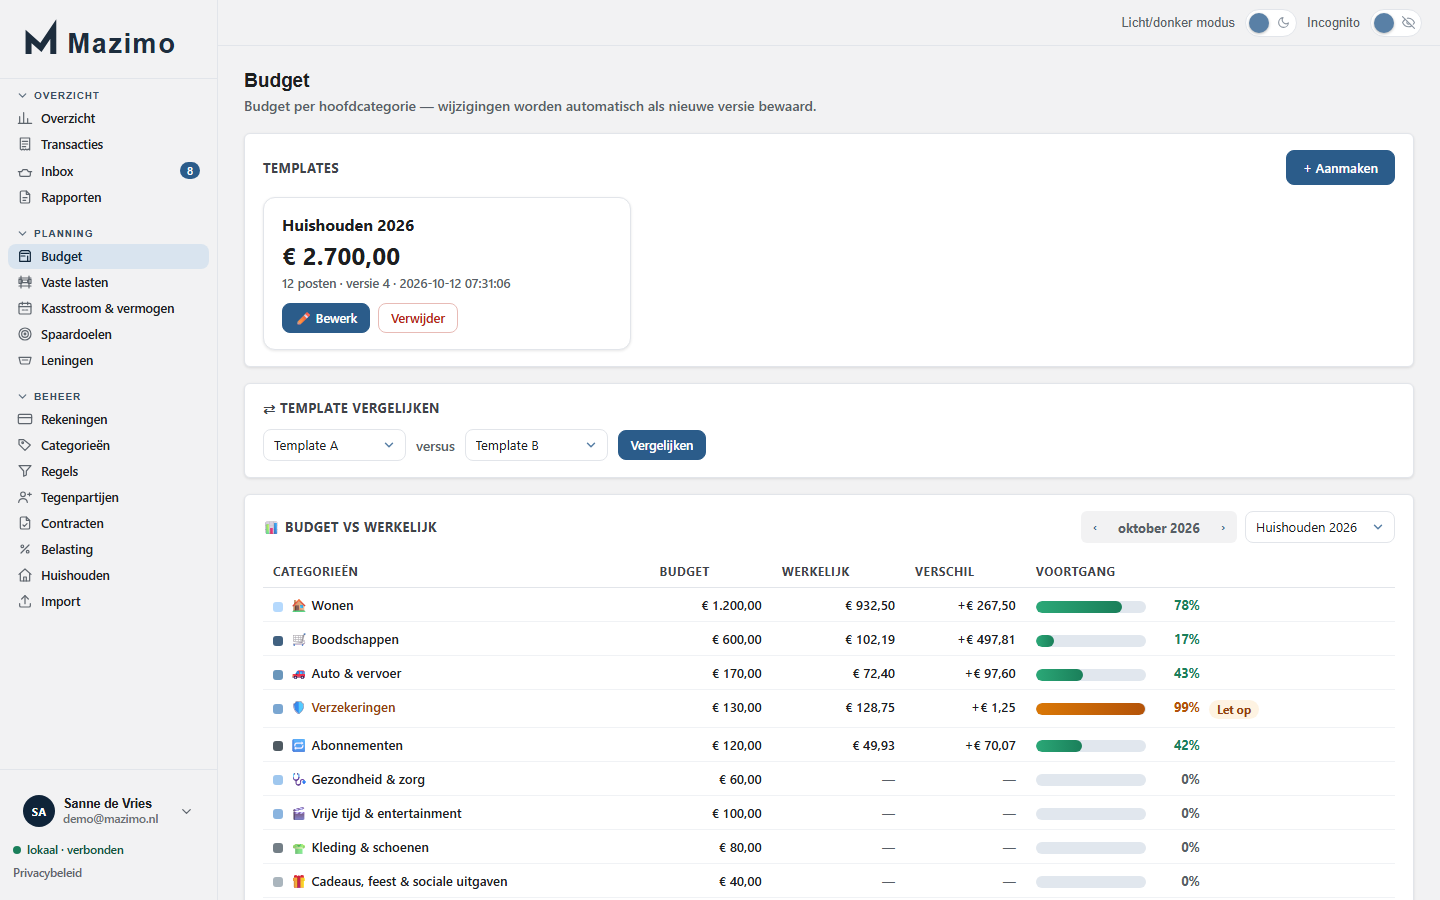1440x900 pixels.
Task: Click the Inbox tray icon
Action: click(x=25, y=172)
